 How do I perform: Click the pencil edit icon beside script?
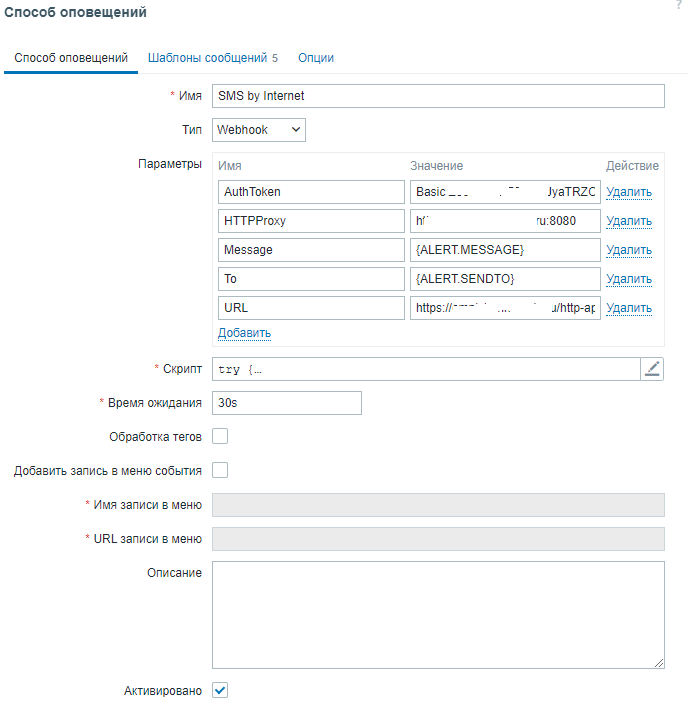[652, 369]
